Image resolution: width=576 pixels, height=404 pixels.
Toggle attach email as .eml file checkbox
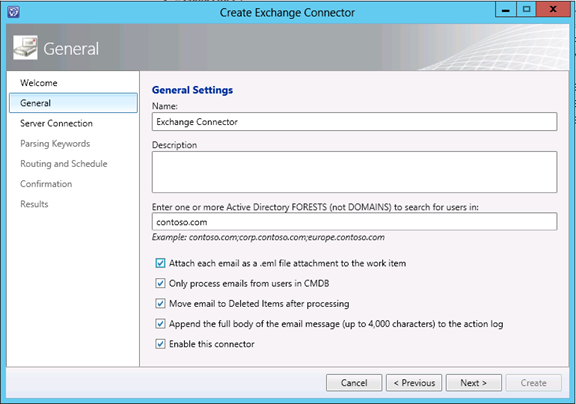click(x=160, y=263)
